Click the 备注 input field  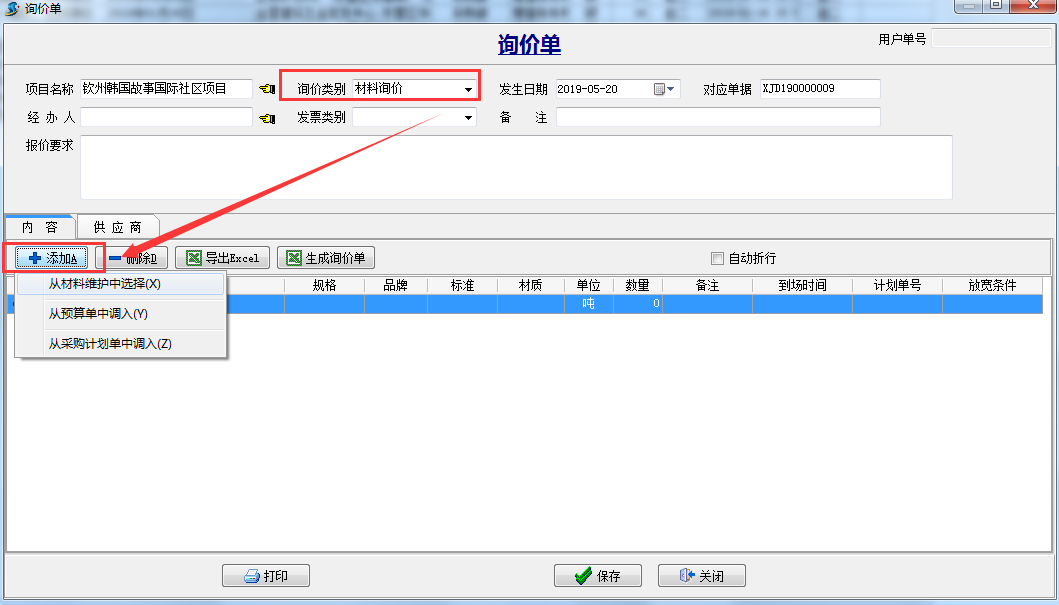(717, 118)
